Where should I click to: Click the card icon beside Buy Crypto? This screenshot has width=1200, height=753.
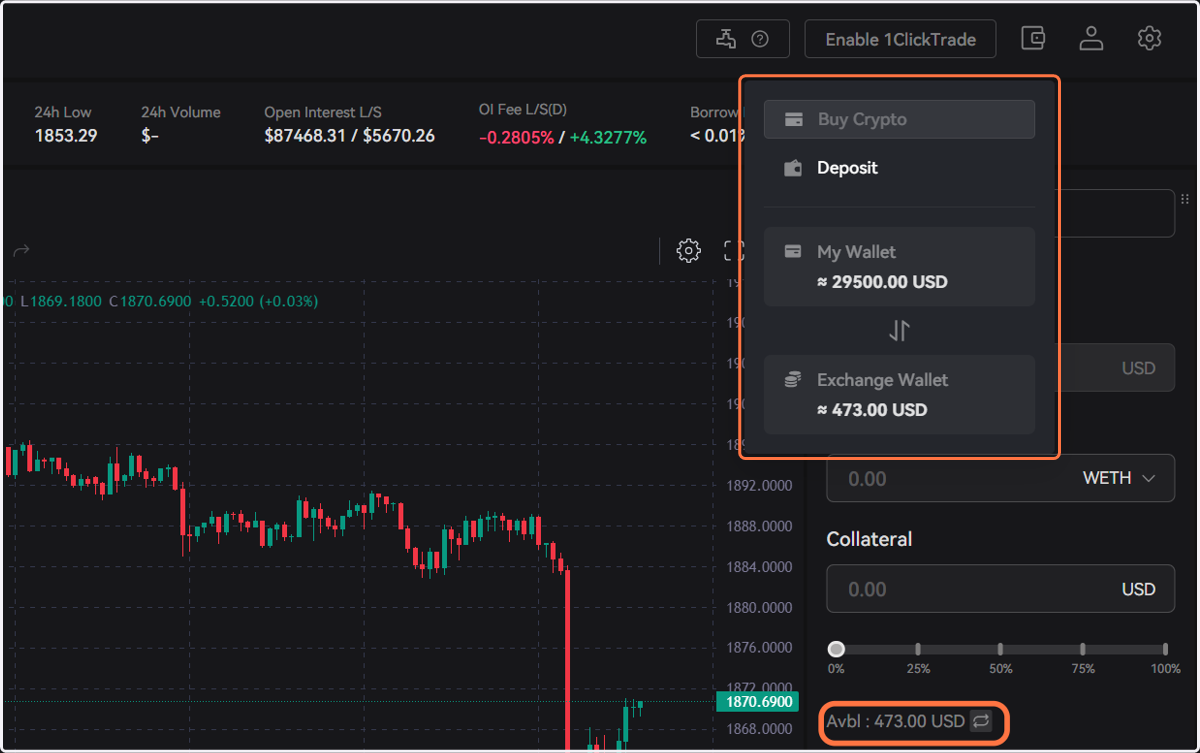click(794, 119)
